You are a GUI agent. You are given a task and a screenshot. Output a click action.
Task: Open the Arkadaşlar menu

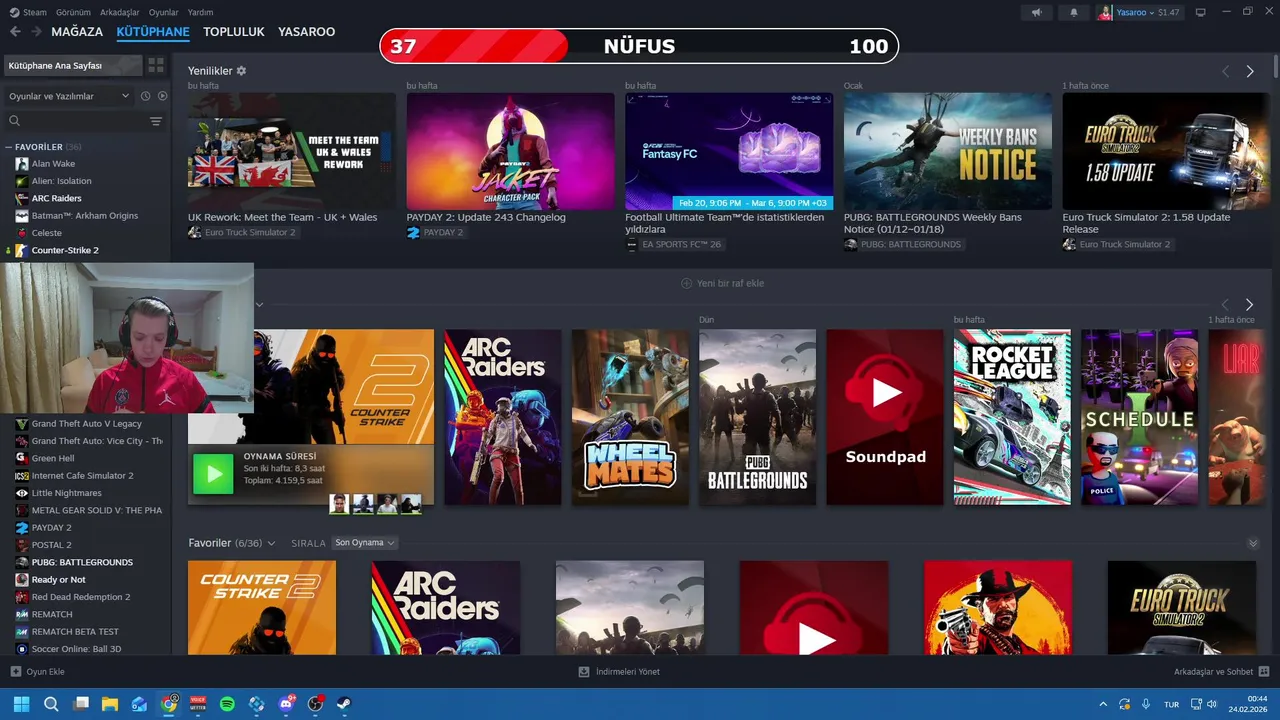(x=120, y=12)
